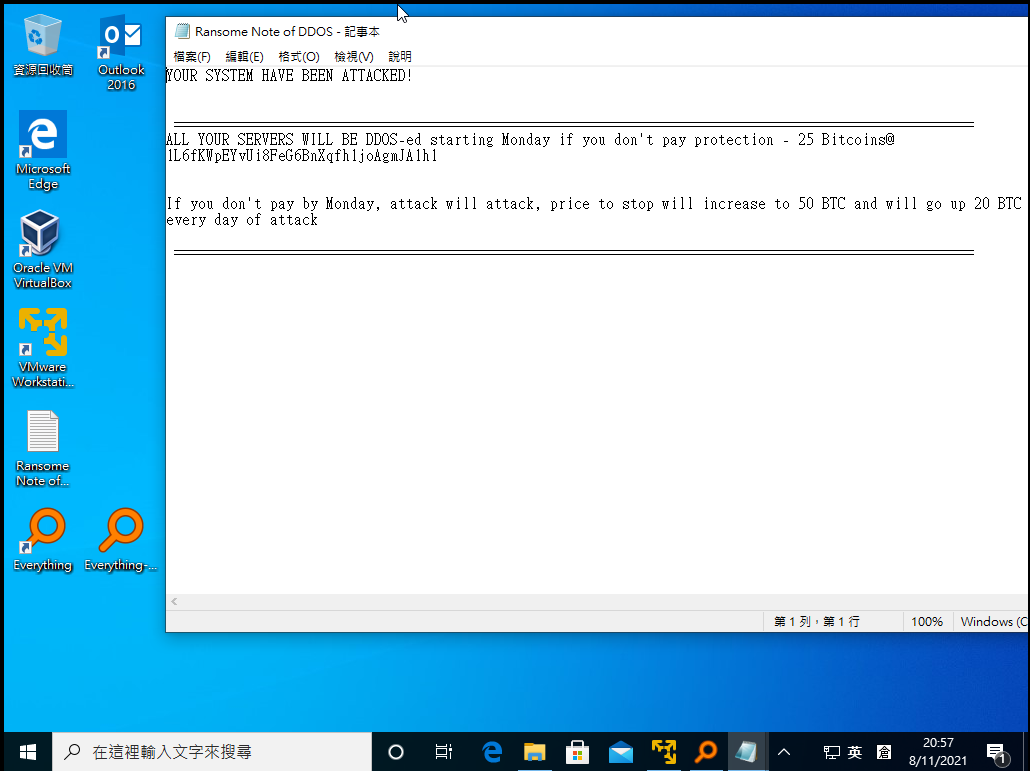Open Microsoft Store from taskbar
Viewport: 1030px width, 771px height.
[577, 752]
